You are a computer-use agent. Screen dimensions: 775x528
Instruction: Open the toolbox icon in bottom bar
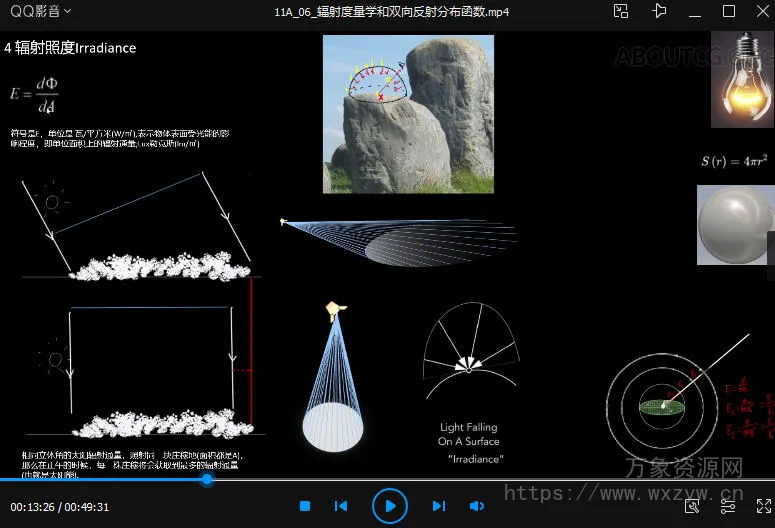tap(692, 507)
